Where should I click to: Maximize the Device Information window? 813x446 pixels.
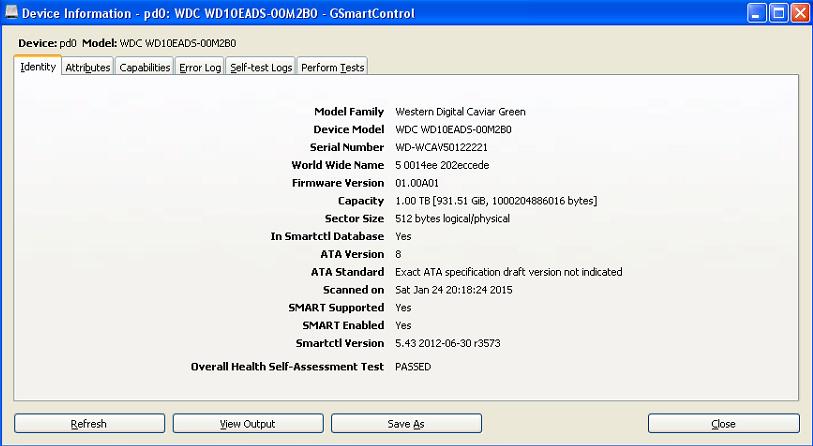(778, 13)
